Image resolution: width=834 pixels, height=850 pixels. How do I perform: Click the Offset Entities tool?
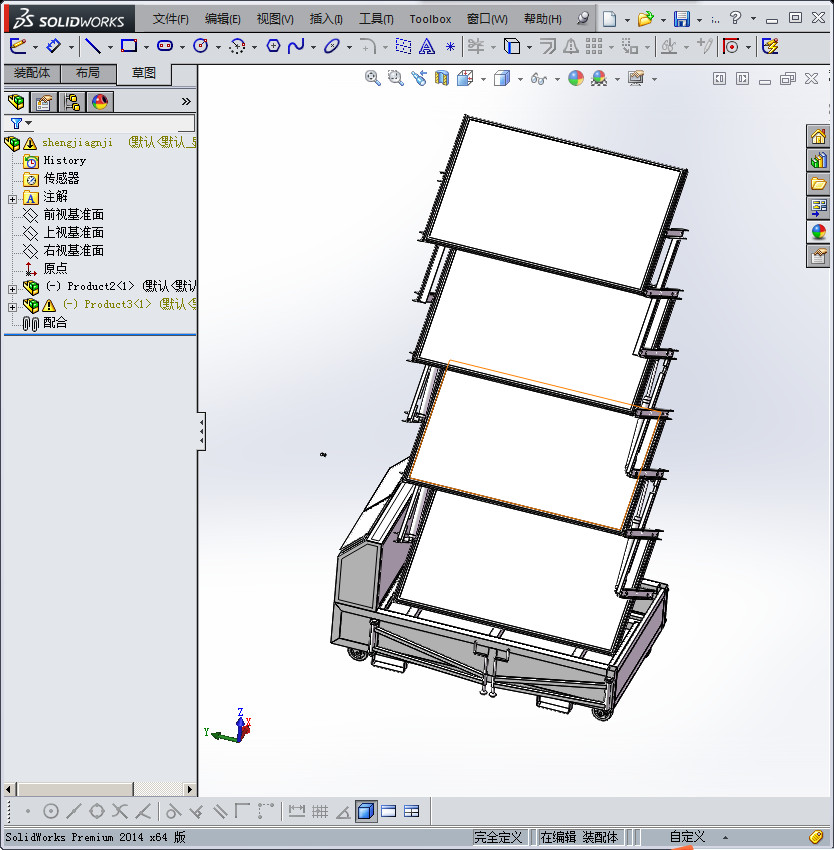(x=548, y=47)
